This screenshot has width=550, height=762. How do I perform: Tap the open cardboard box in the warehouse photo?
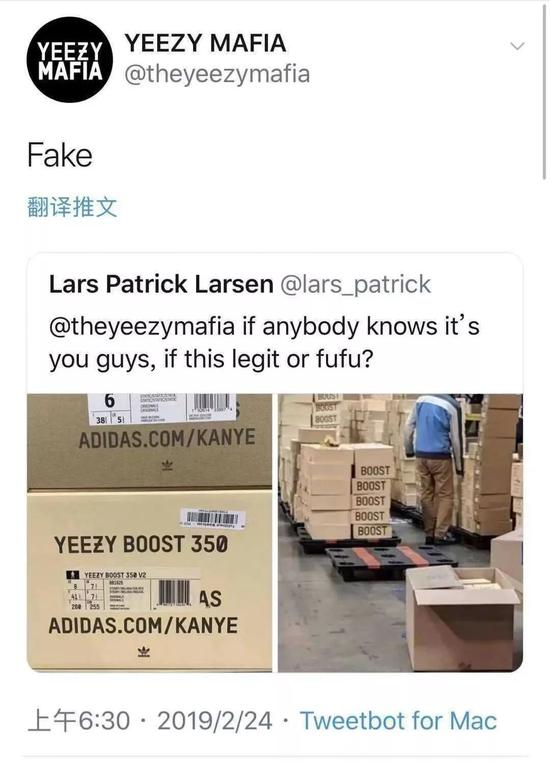[x=463, y=617]
